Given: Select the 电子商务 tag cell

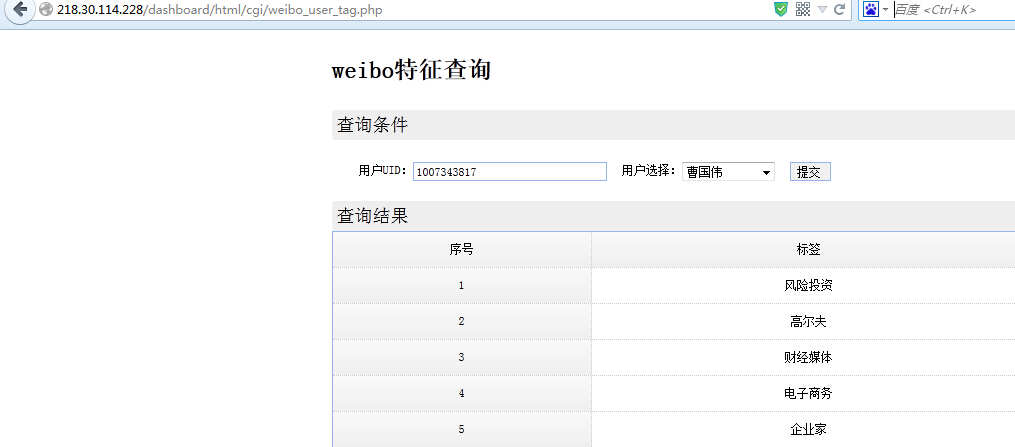Looking at the screenshot, I should (803, 393).
